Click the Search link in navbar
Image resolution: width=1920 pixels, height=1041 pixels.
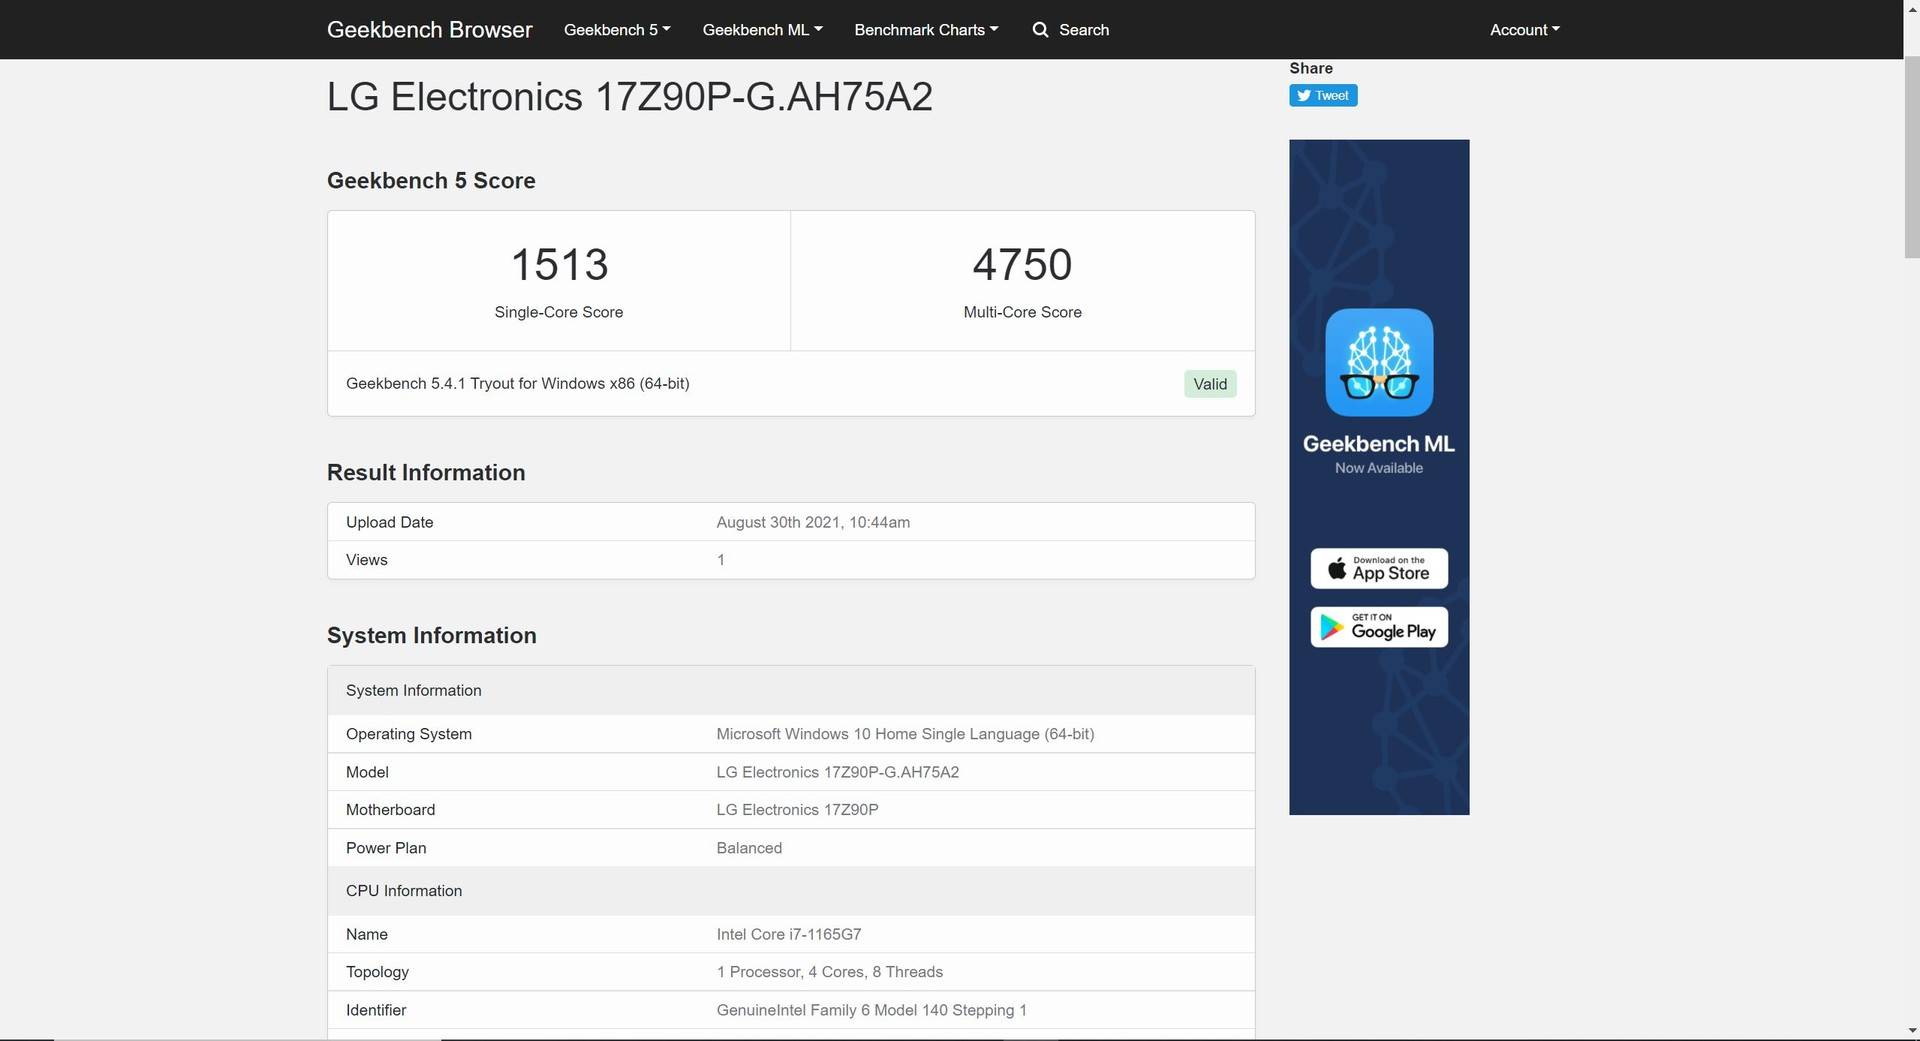(x=1083, y=30)
